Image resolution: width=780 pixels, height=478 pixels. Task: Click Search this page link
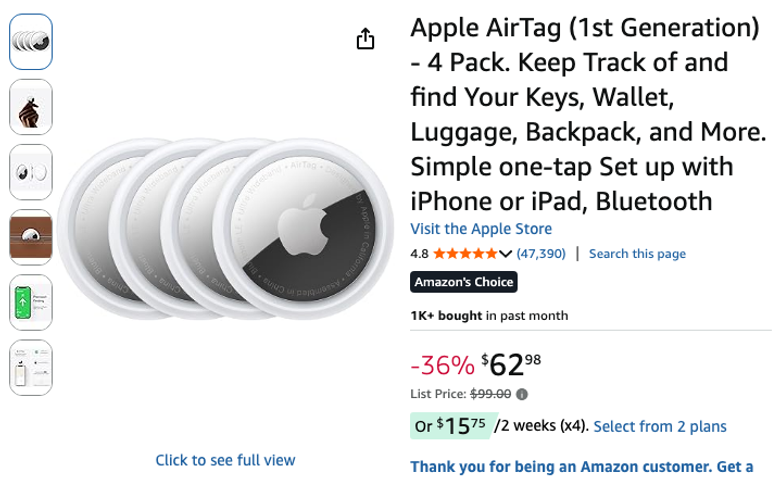point(637,254)
